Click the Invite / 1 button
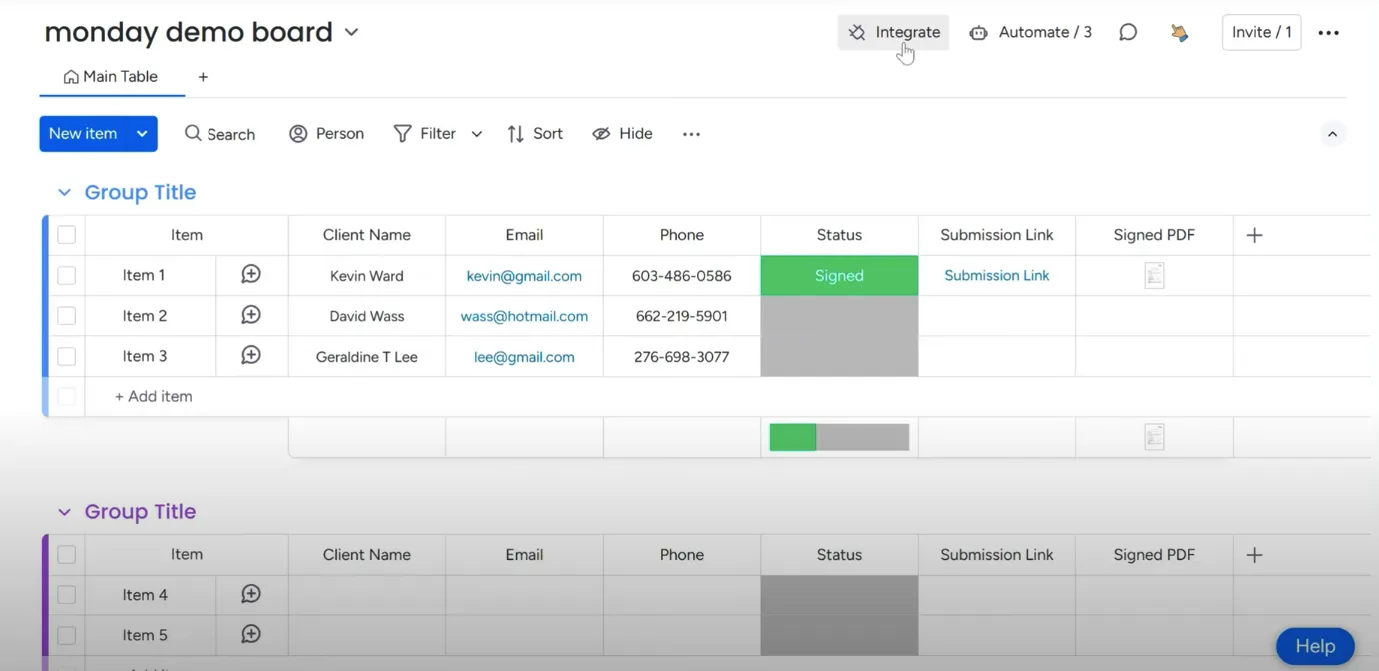 click(1261, 32)
